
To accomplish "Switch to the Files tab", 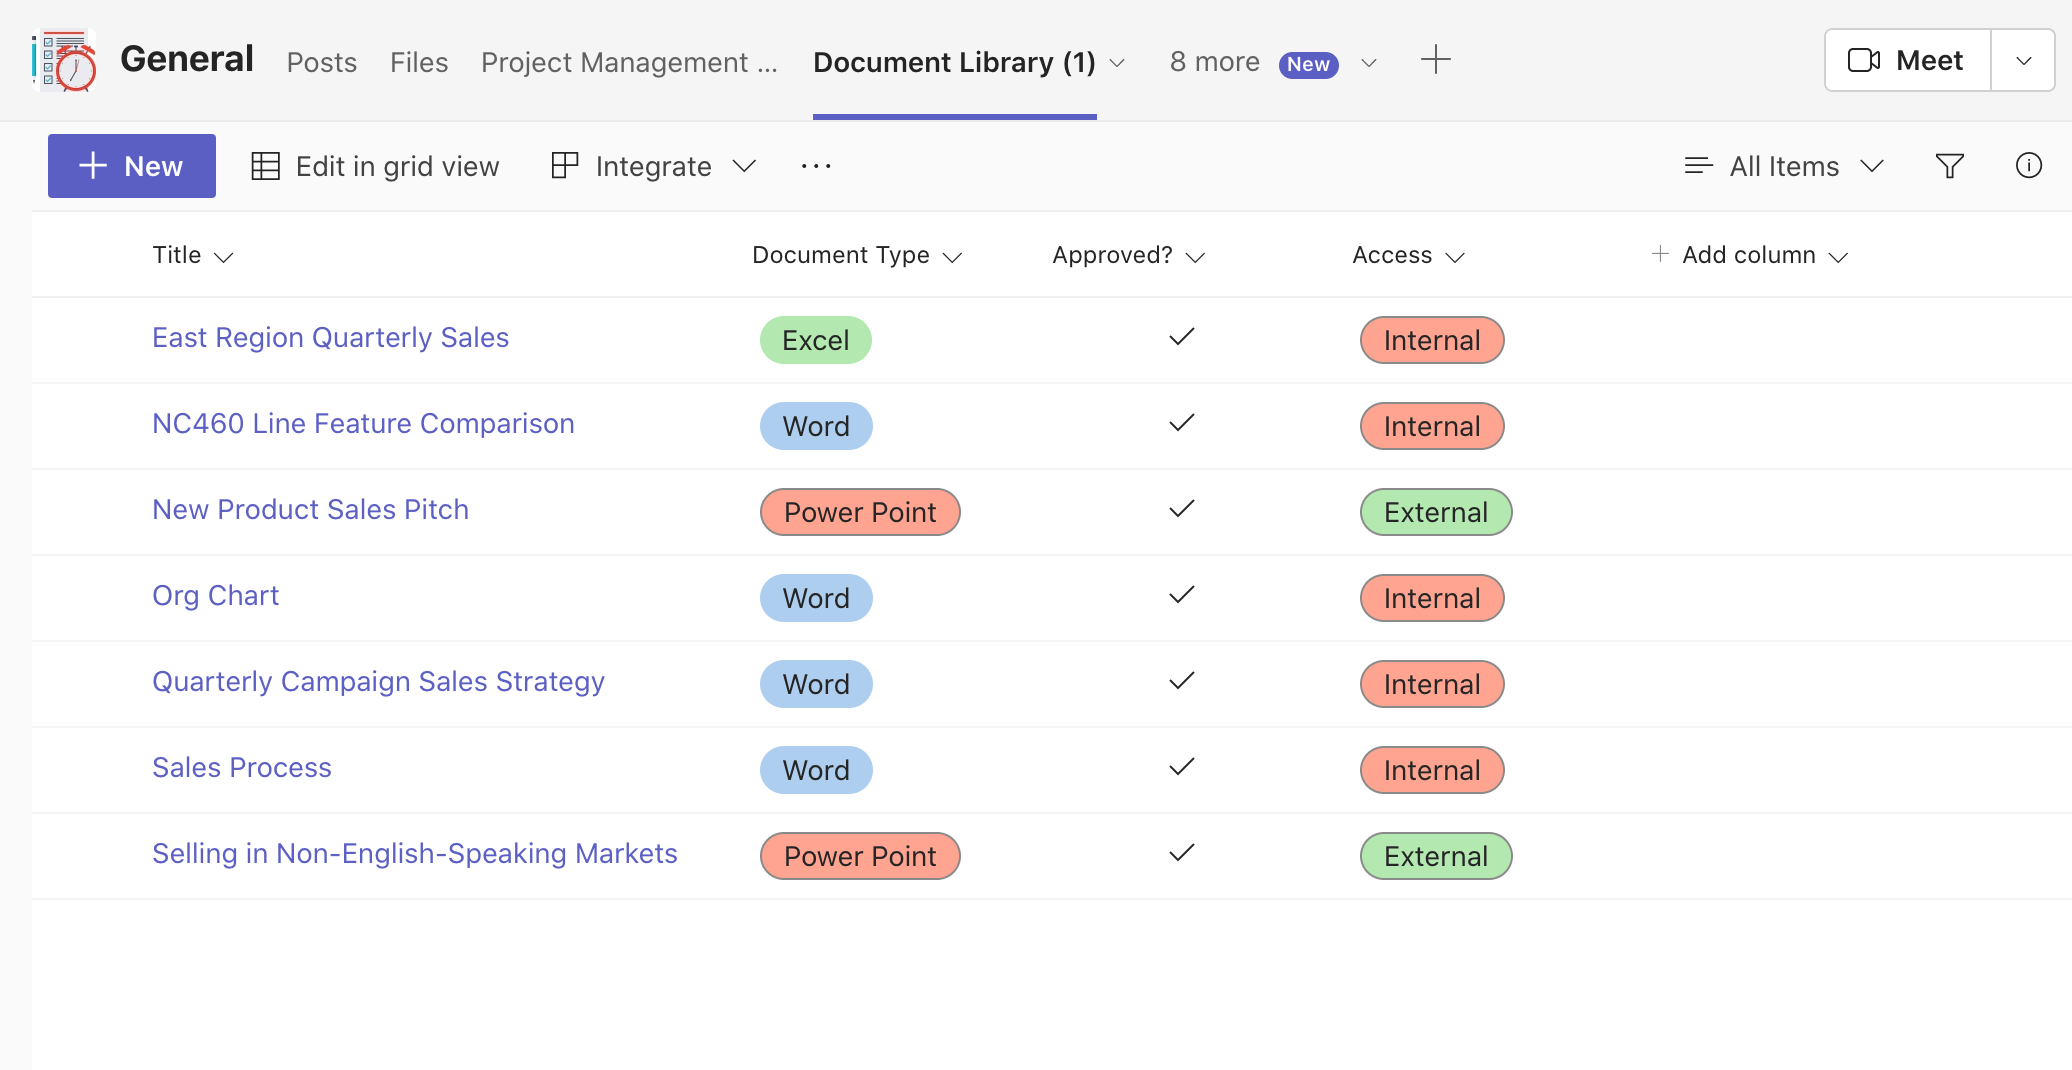I will pyautogui.click(x=418, y=62).
